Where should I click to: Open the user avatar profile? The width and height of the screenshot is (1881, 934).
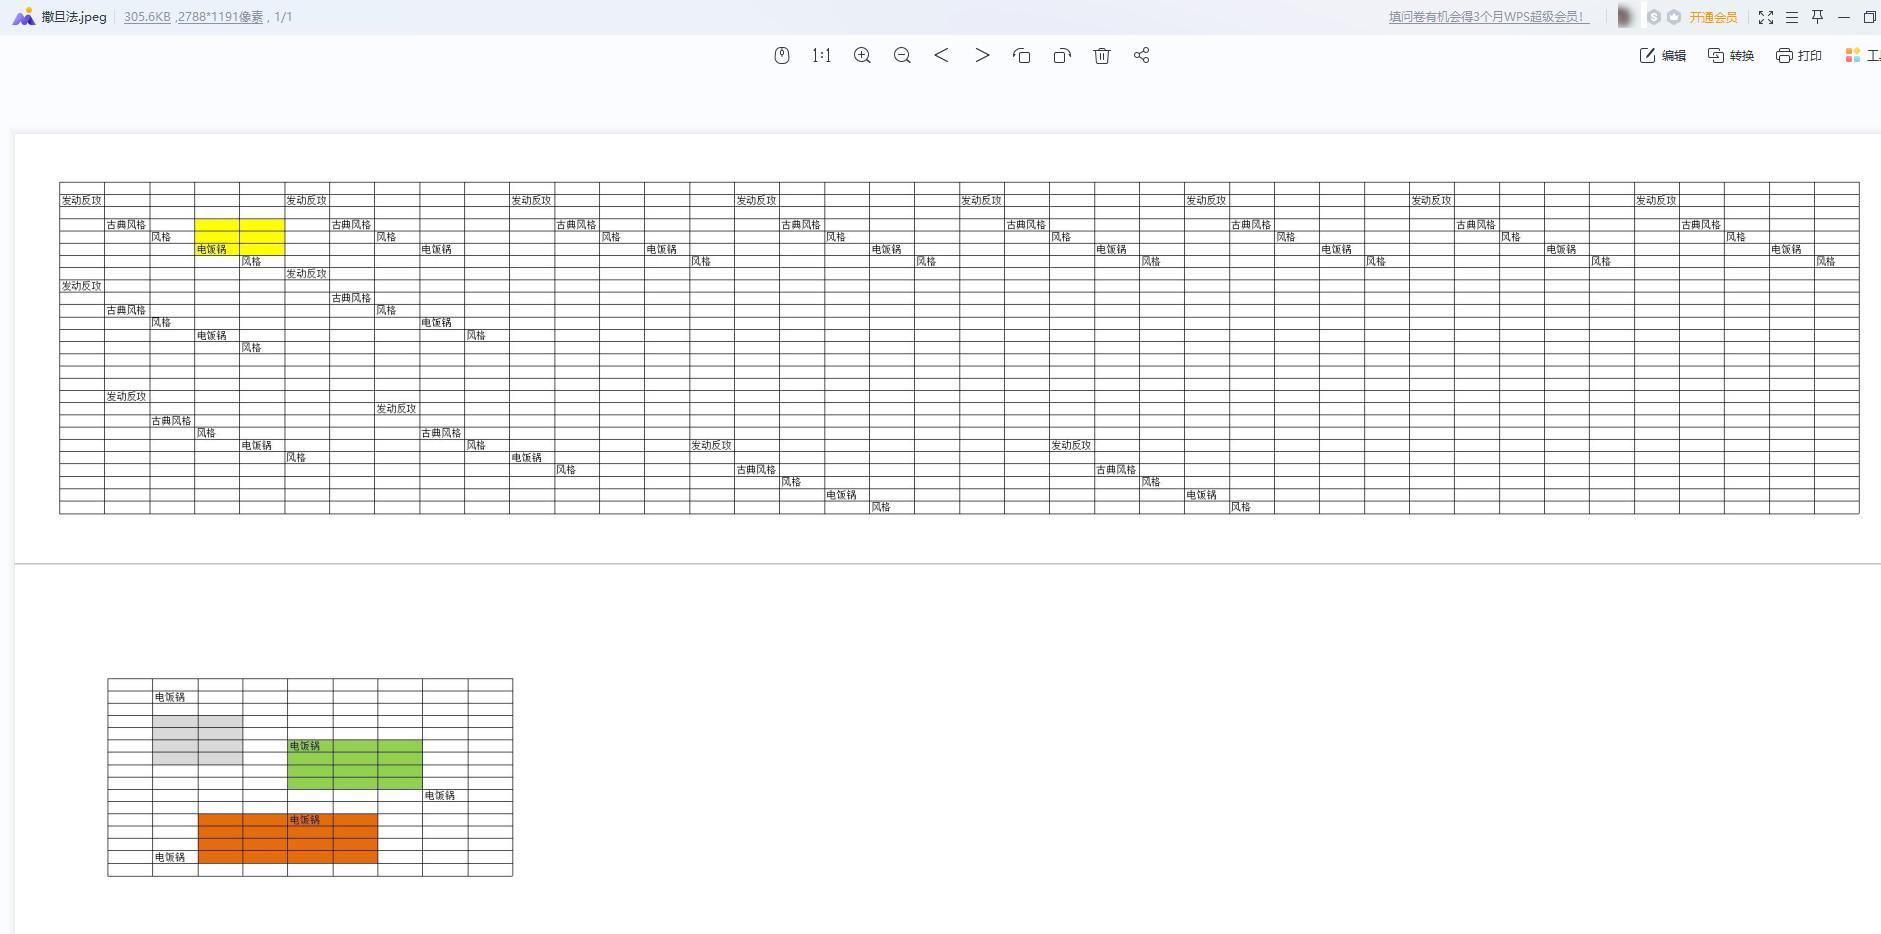tap(1627, 17)
